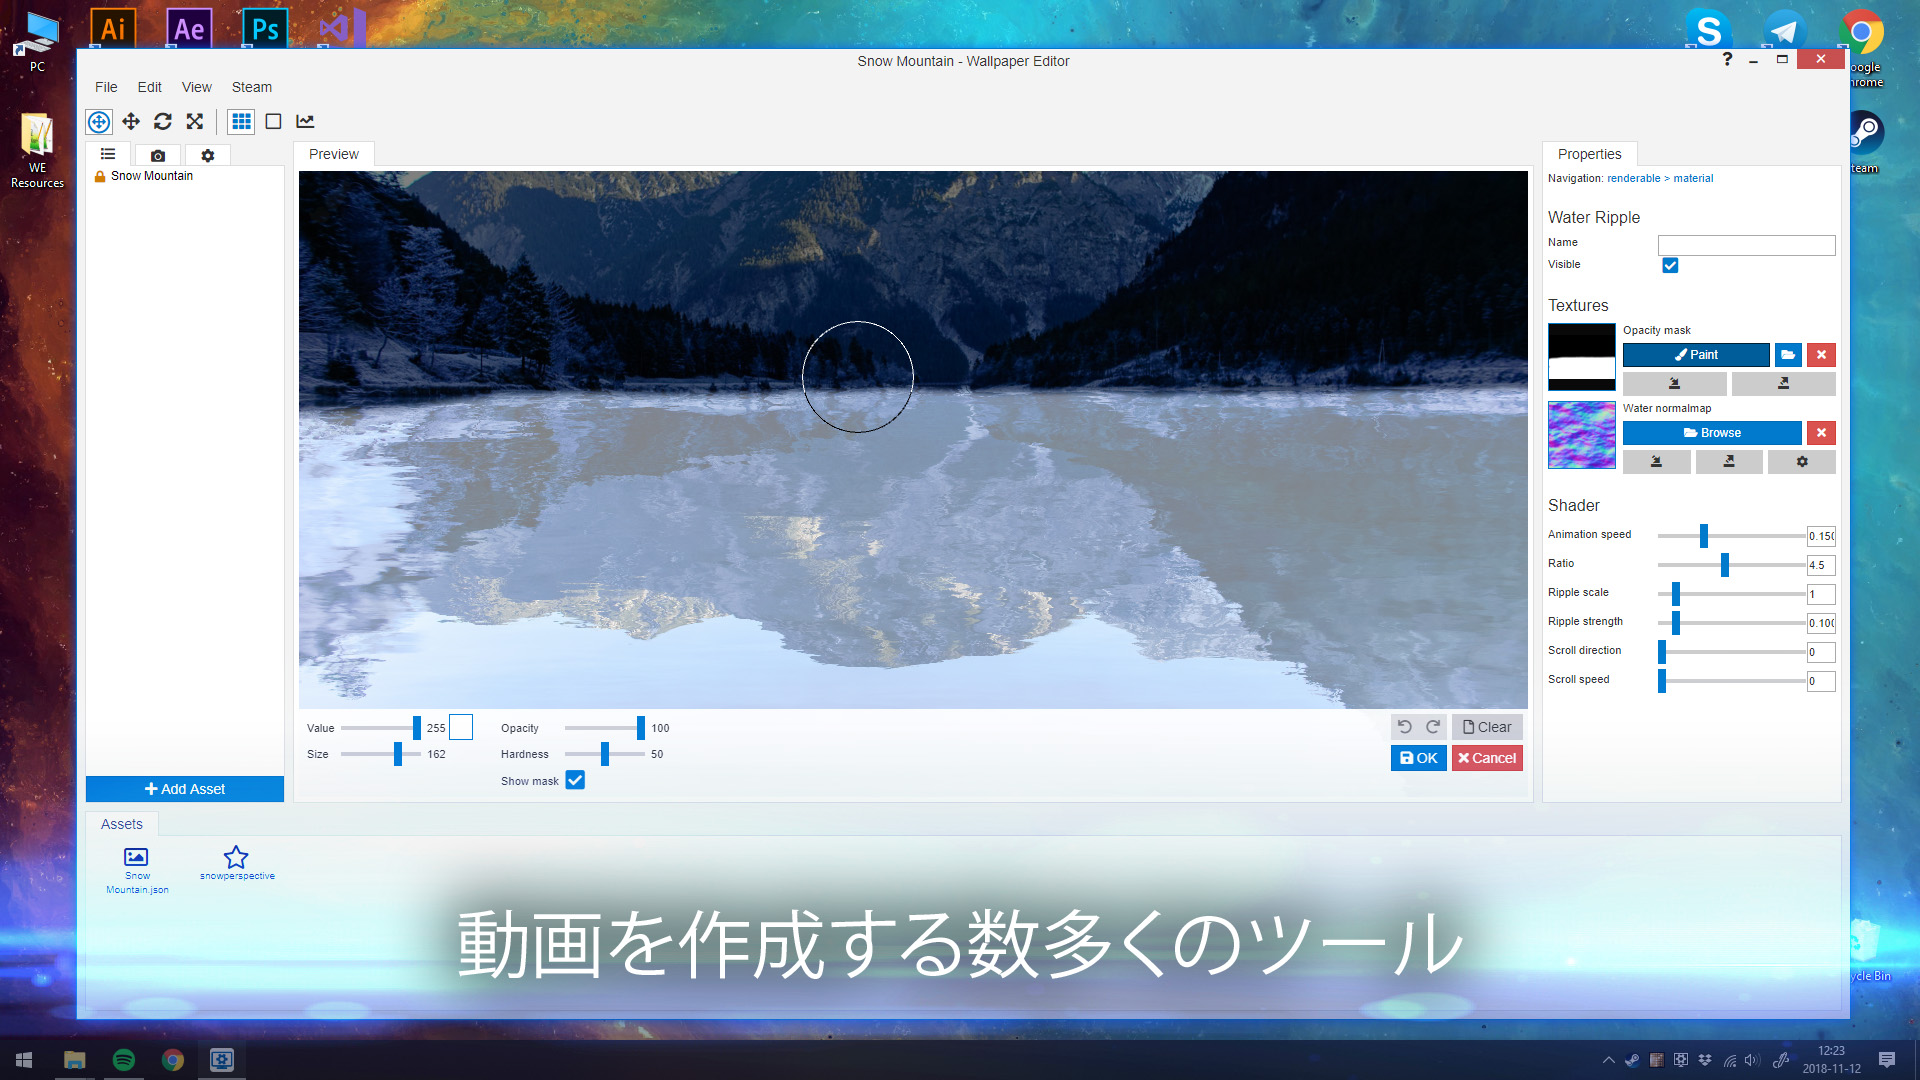Switch to Split view mode
This screenshot has width=1920, height=1080.
coord(274,121)
